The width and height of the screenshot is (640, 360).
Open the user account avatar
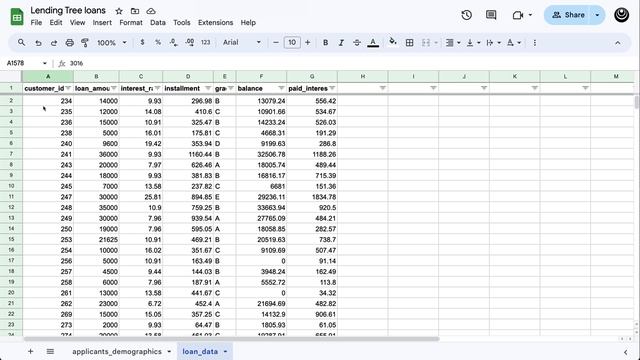622,15
